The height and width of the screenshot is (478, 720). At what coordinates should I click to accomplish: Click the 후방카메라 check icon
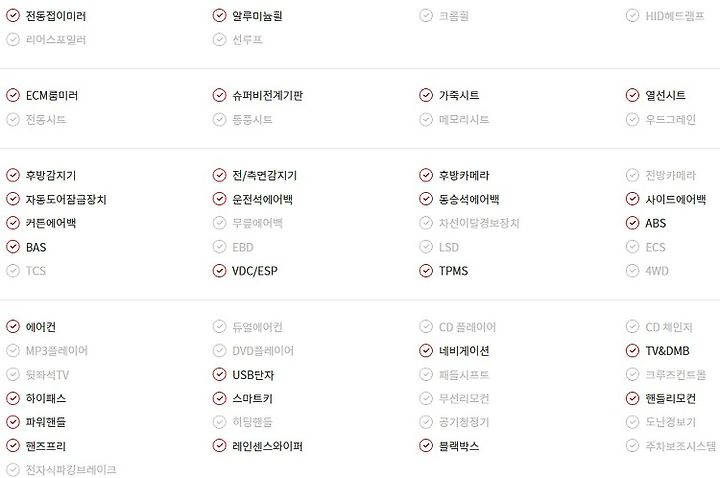(x=426, y=175)
